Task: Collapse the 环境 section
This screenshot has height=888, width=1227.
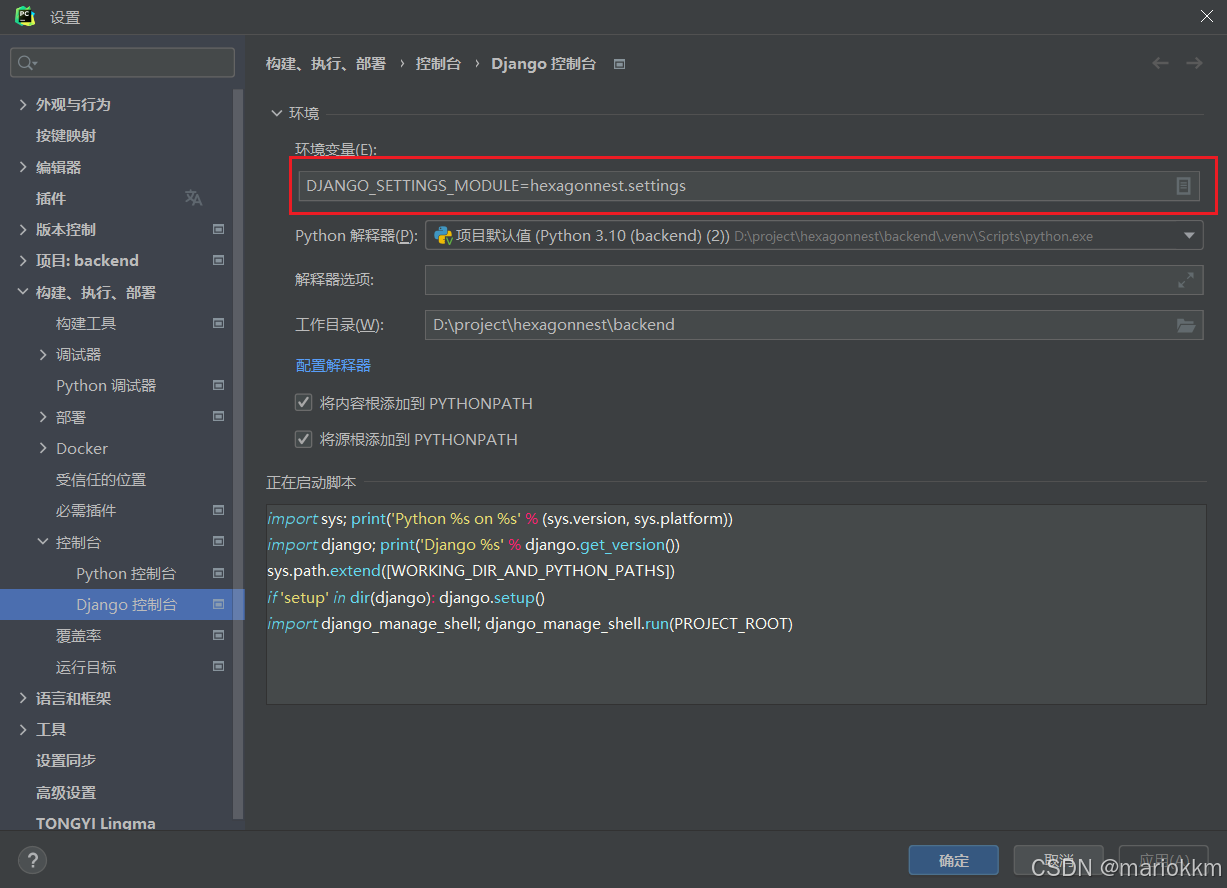Action: 276,113
